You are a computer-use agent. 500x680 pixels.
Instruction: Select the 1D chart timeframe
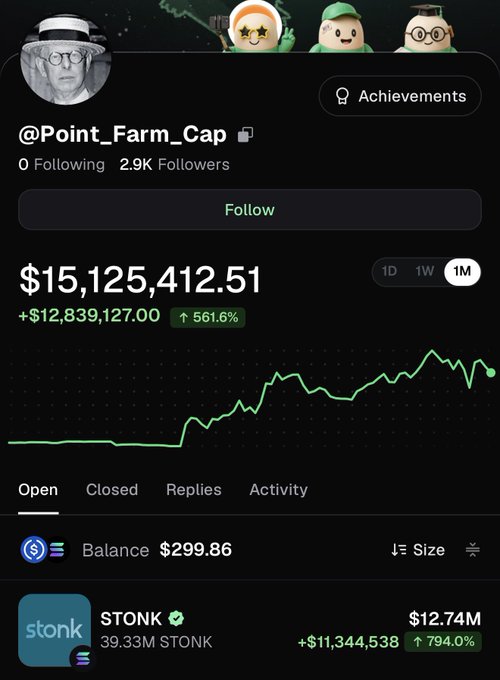pos(389,271)
